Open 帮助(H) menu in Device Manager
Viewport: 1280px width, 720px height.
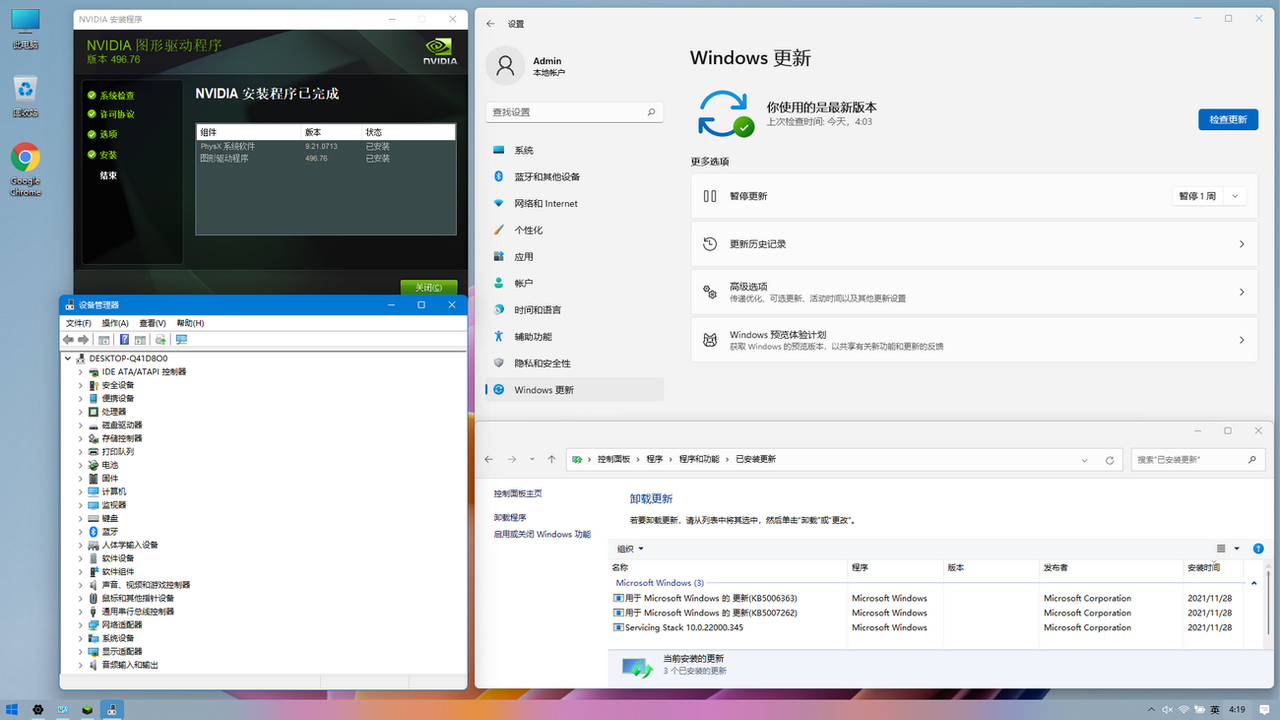pos(190,323)
